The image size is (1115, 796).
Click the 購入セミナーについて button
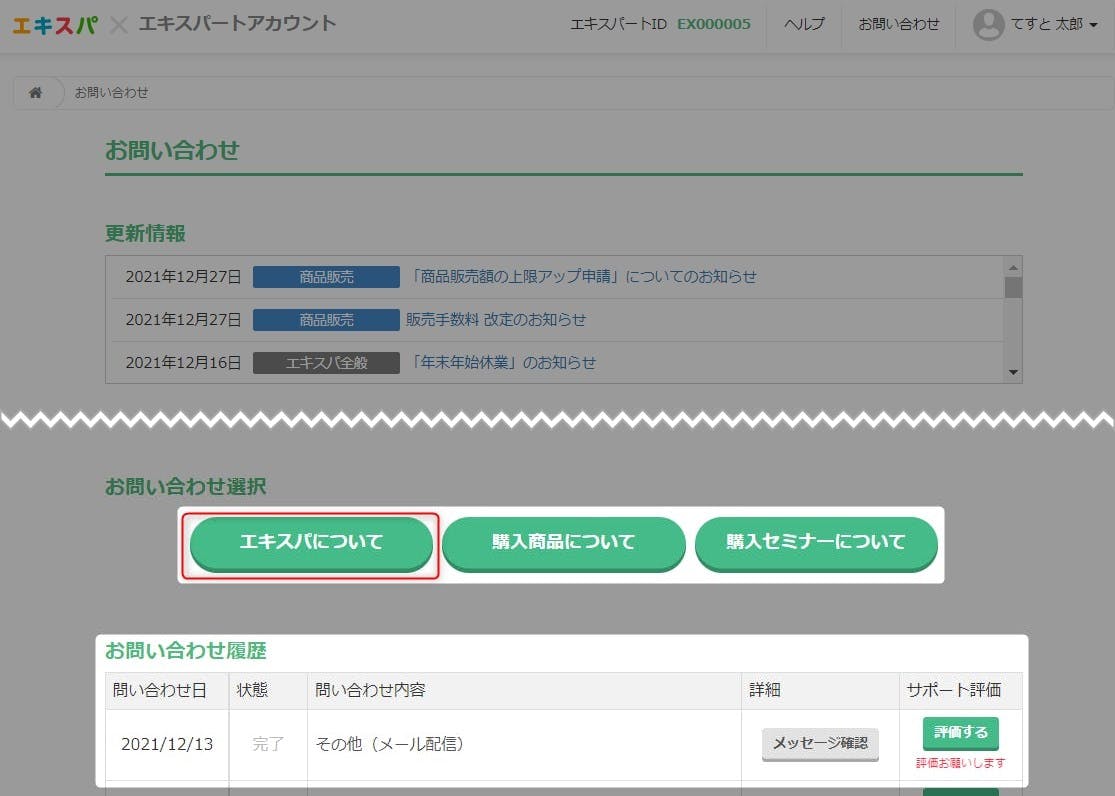point(816,543)
